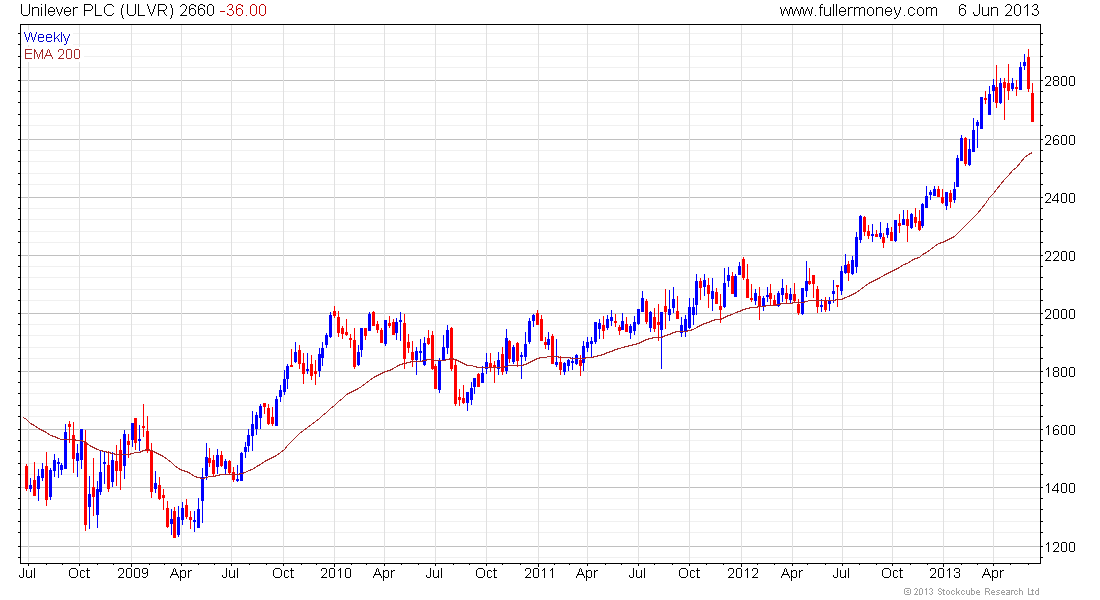Click the 'Apr' label right after 2013
The image size is (1100, 600).
(x=993, y=574)
